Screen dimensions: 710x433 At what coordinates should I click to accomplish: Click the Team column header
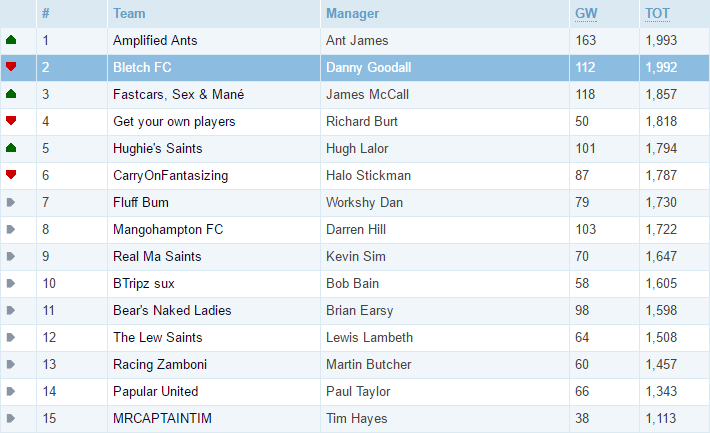(129, 14)
